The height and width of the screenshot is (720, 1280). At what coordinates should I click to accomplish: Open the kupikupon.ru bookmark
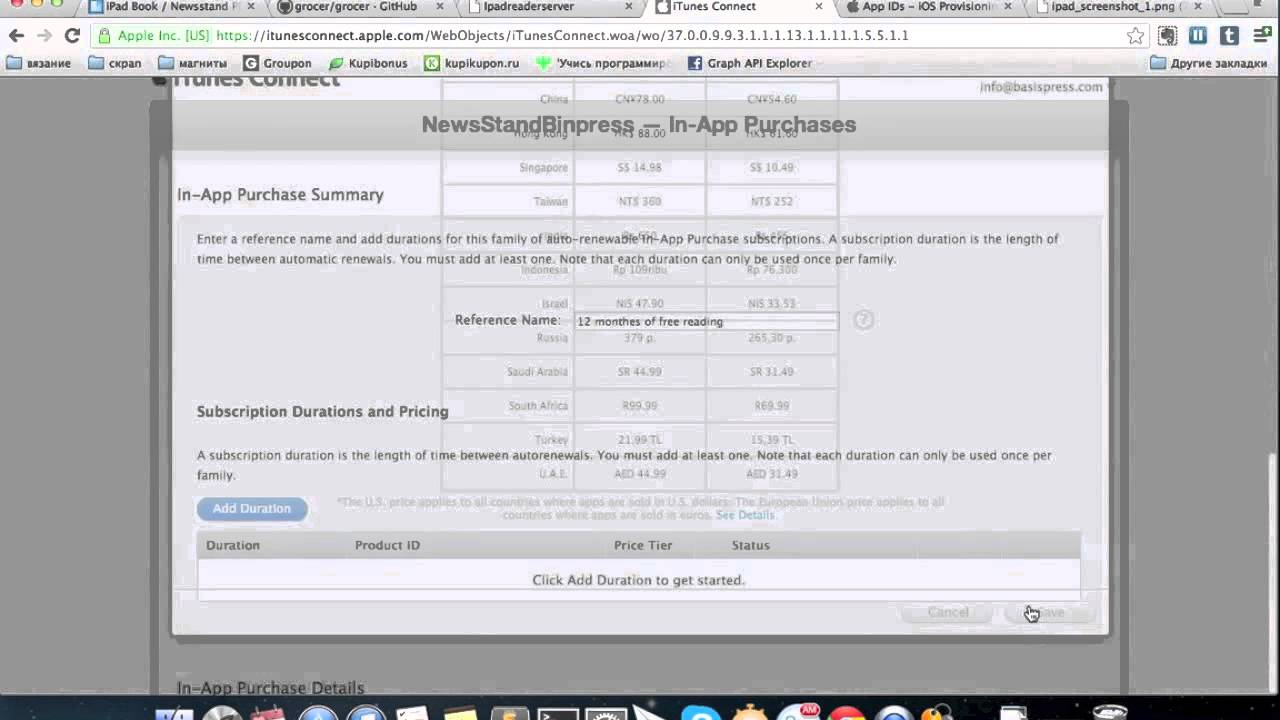point(472,63)
